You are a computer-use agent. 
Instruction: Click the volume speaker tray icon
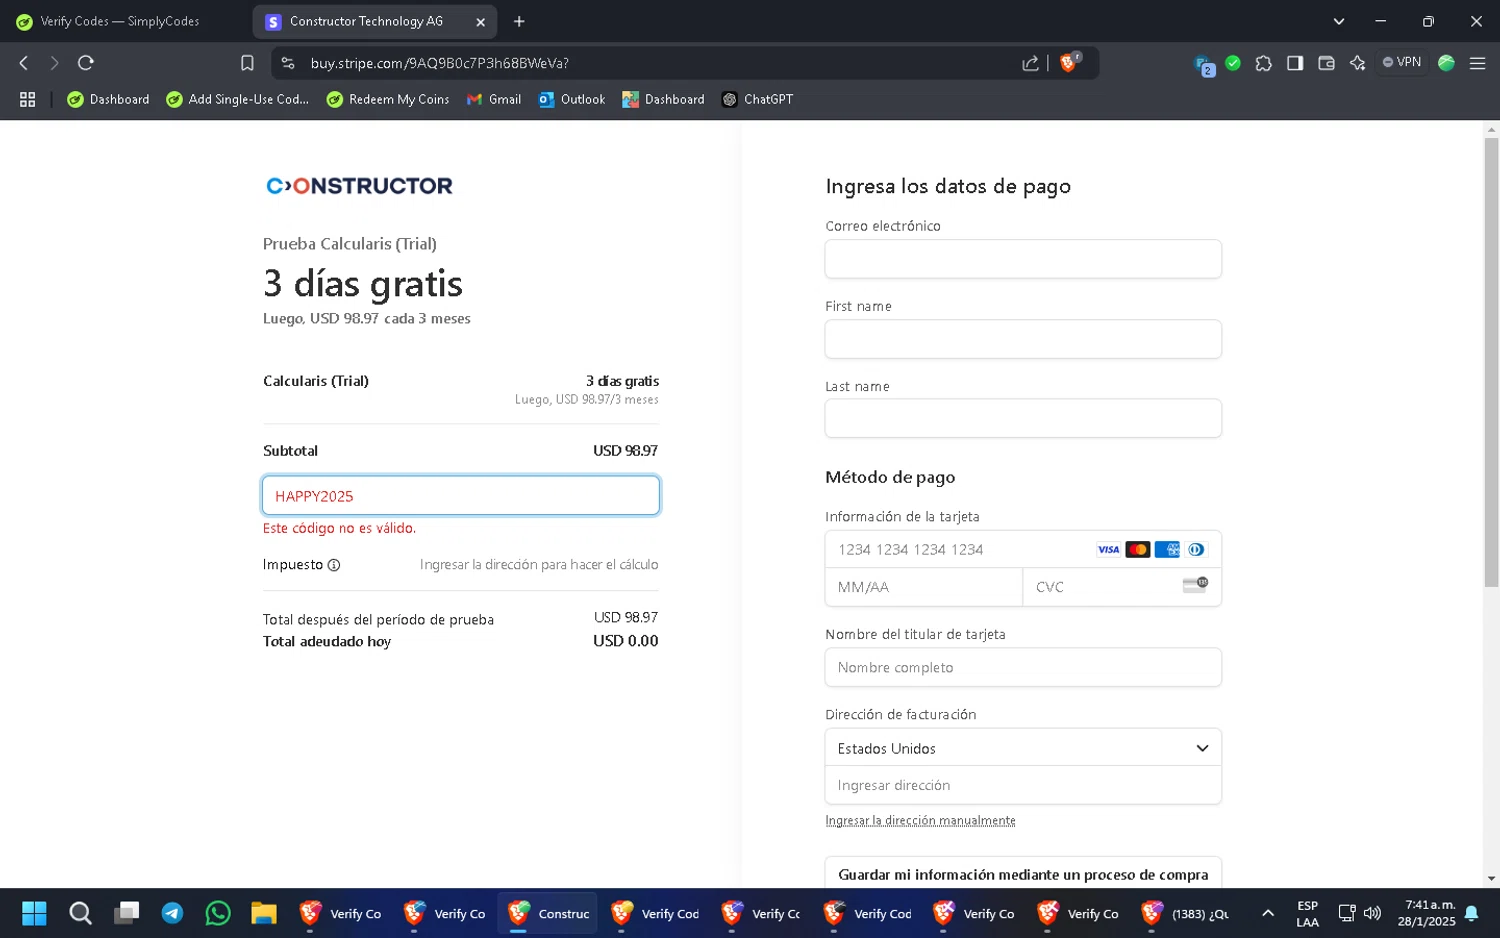click(x=1372, y=913)
